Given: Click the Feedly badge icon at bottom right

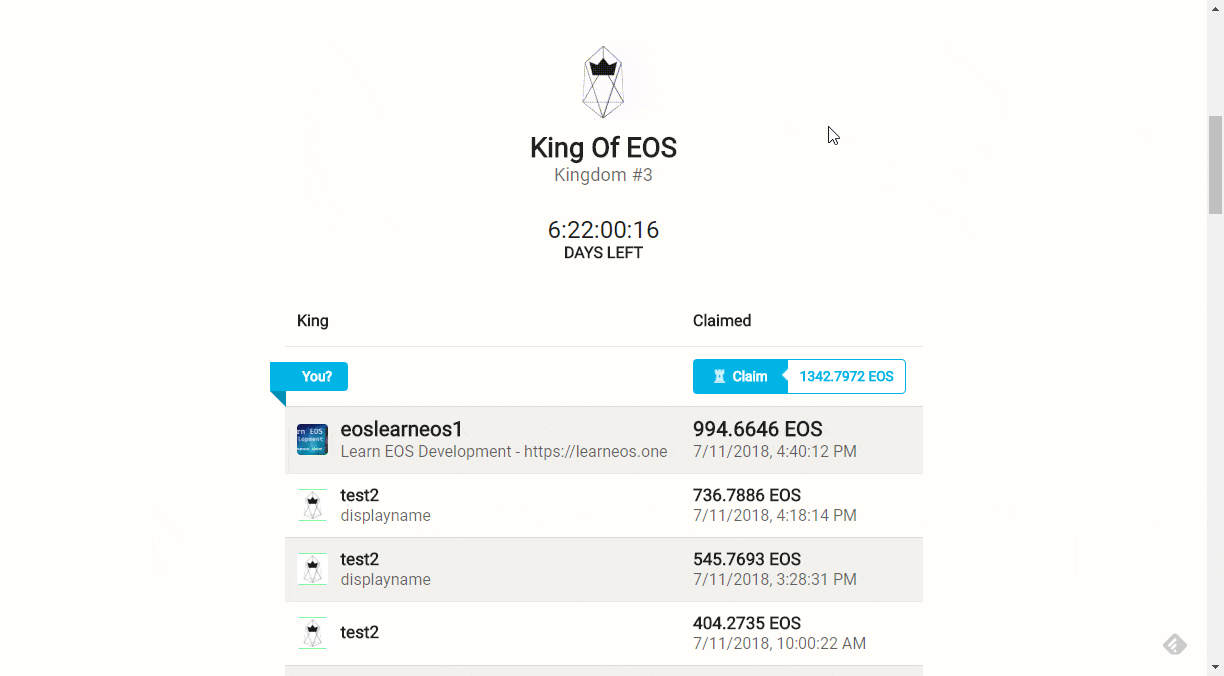Looking at the screenshot, I should point(1175,644).
